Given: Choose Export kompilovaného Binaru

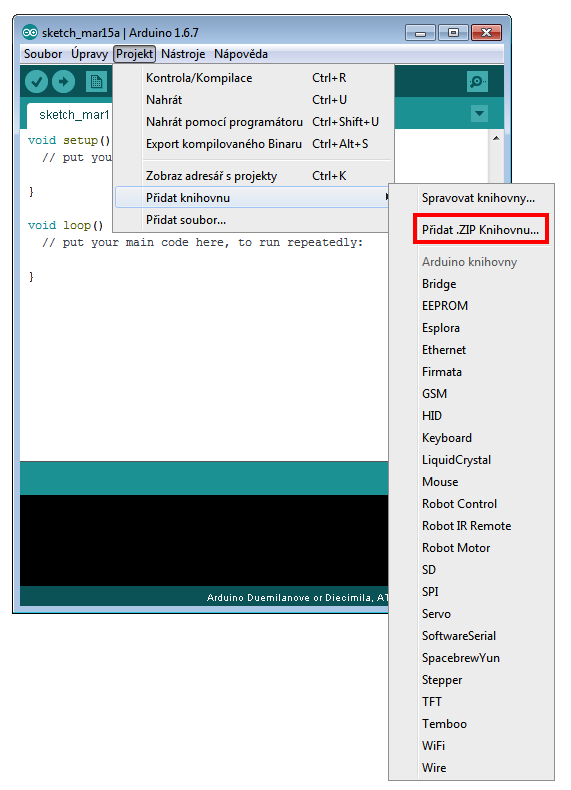Looking at the screenshot, I should point(253,144).
